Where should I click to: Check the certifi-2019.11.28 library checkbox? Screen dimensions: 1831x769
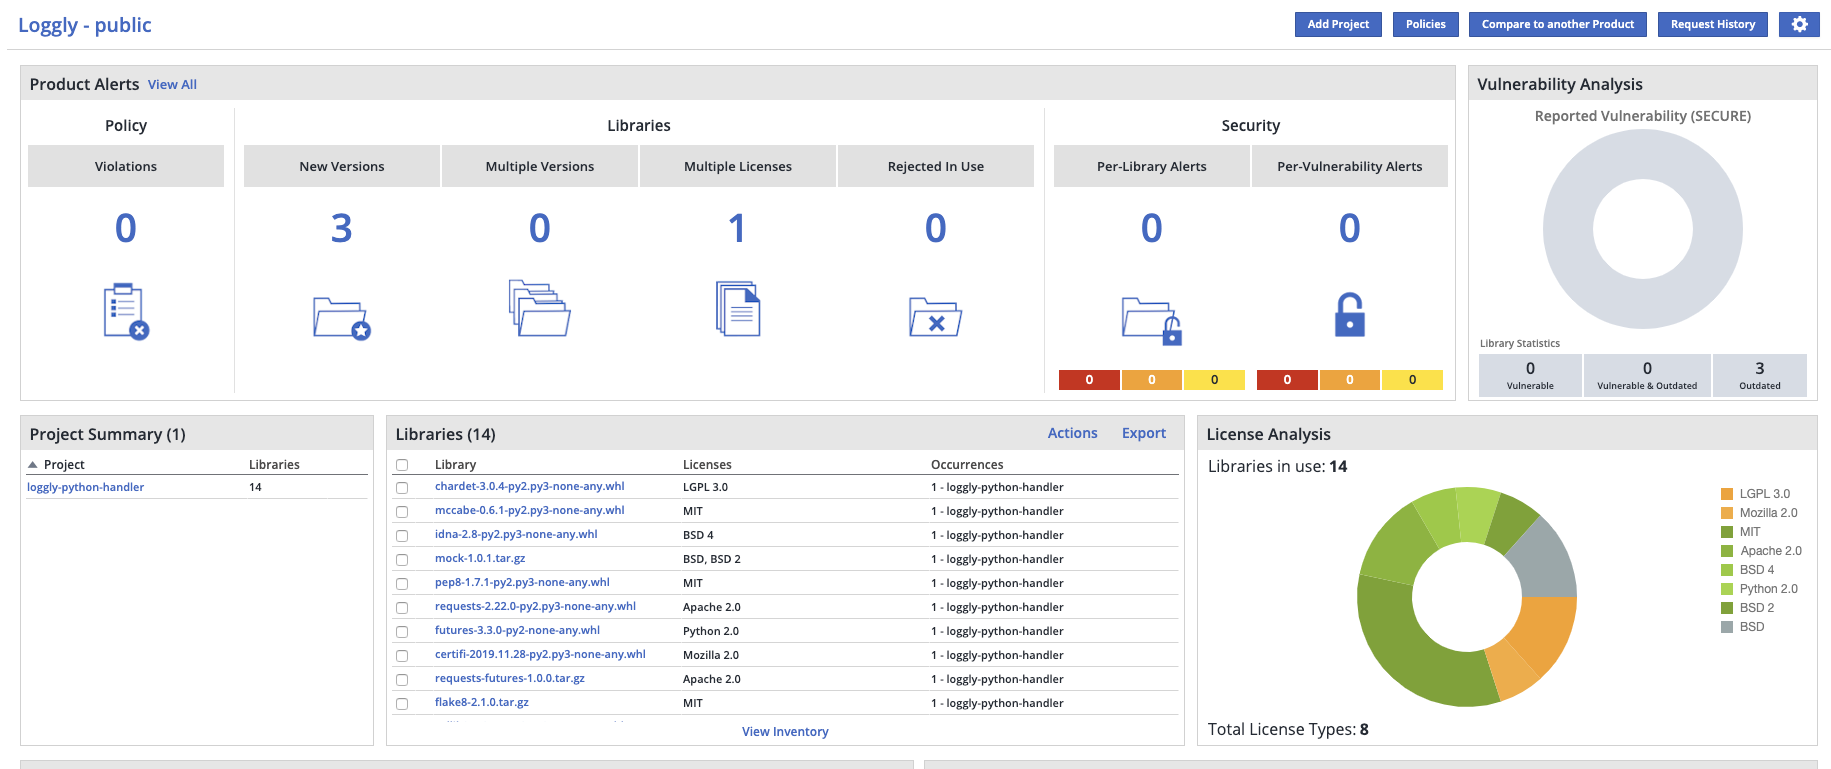402,656
